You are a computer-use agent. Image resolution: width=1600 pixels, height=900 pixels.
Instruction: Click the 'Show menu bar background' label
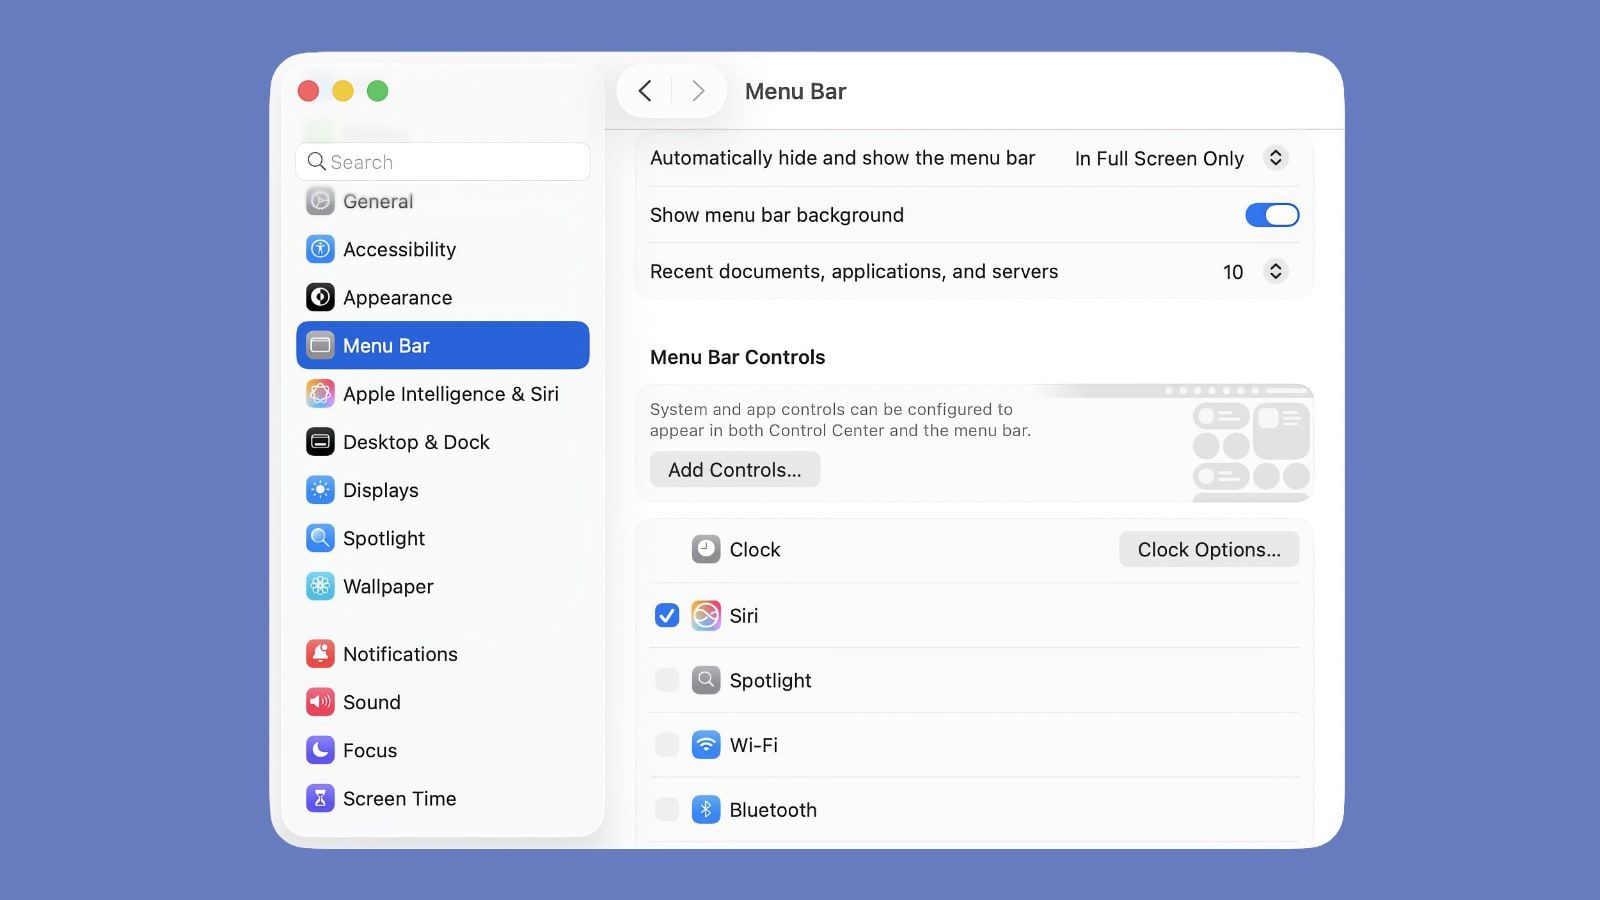[777, 215]
